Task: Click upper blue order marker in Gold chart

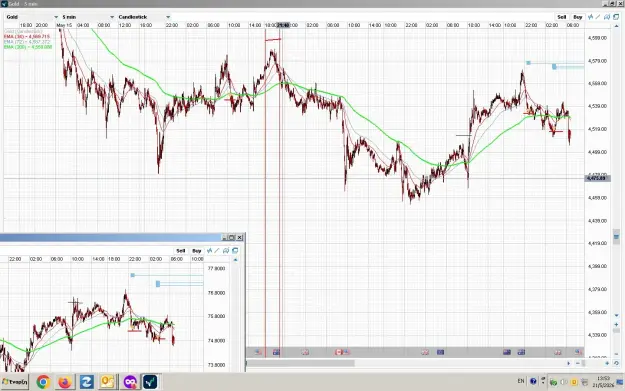Action: tap(529, 63)
